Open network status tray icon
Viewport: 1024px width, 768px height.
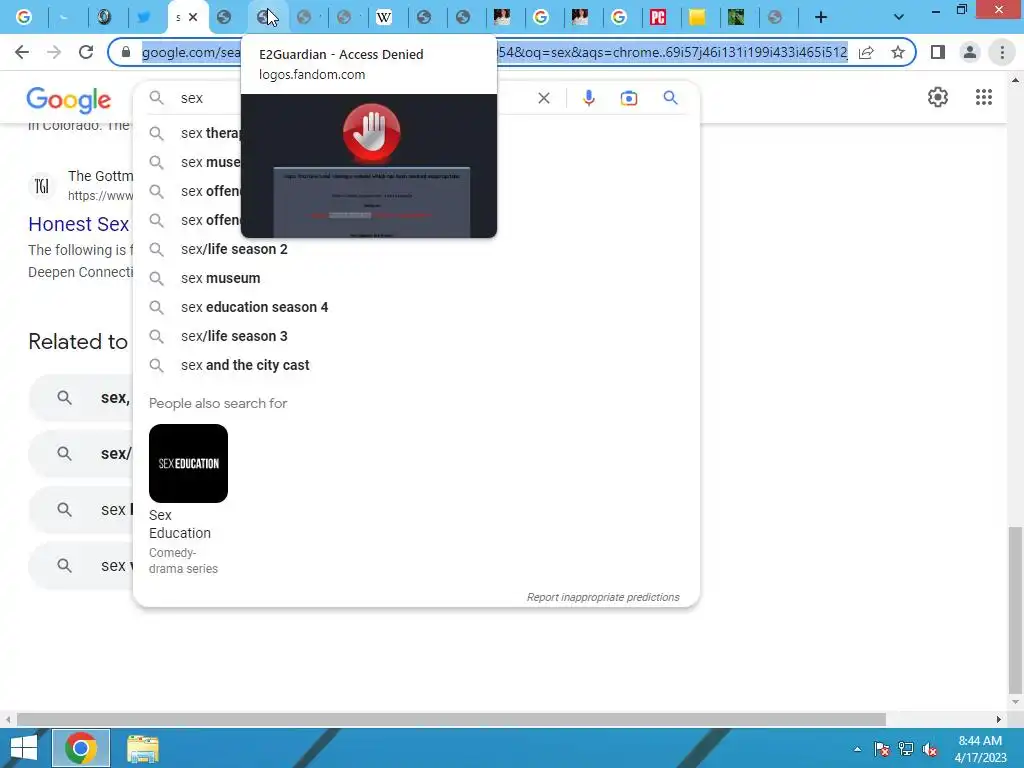click(906, 749)
